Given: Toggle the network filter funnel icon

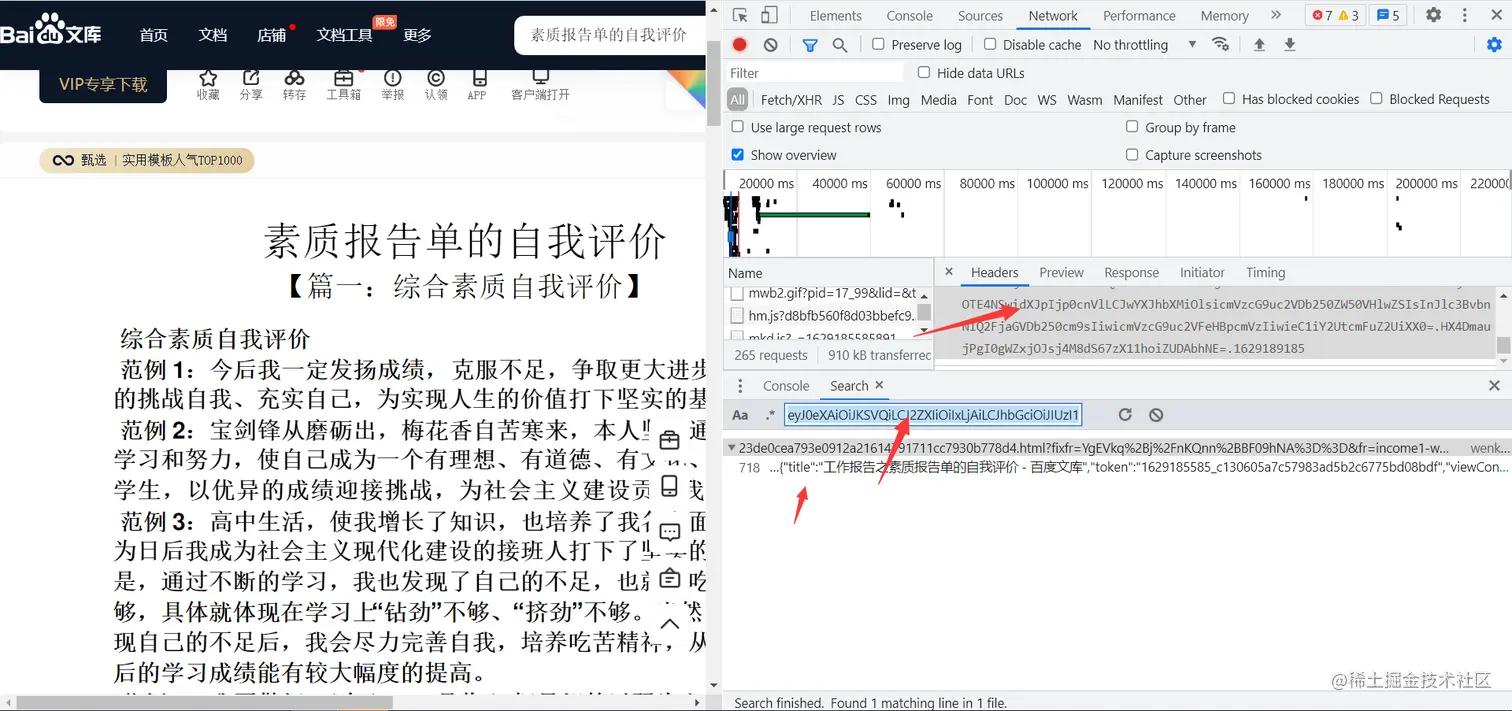Looking at the screenshot, I should [810, 45].
